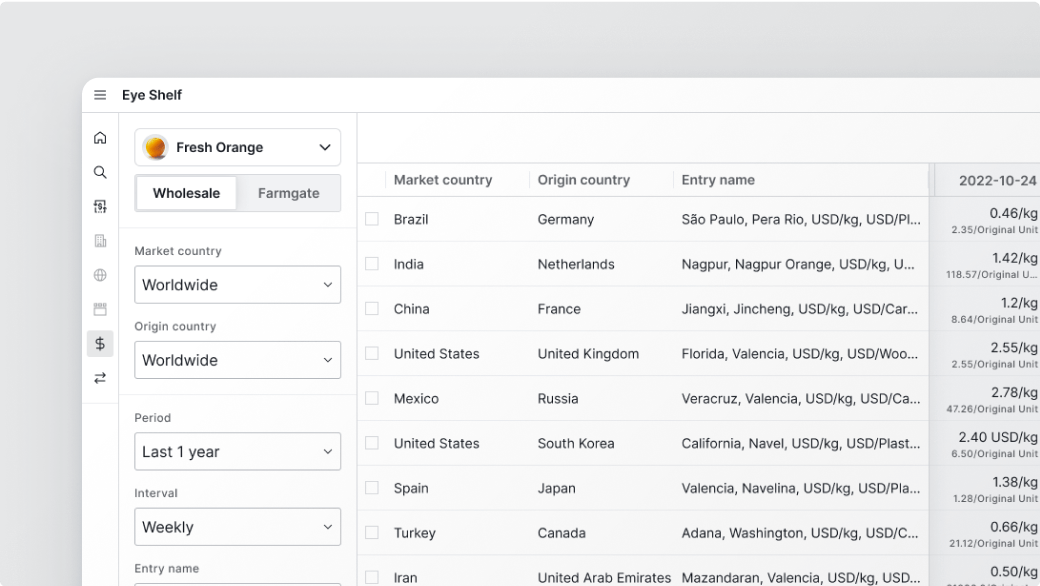Viewport: 1040px width, 586px height.
Task: Open the globe icon in sidebar
Action: pos(100,275)
